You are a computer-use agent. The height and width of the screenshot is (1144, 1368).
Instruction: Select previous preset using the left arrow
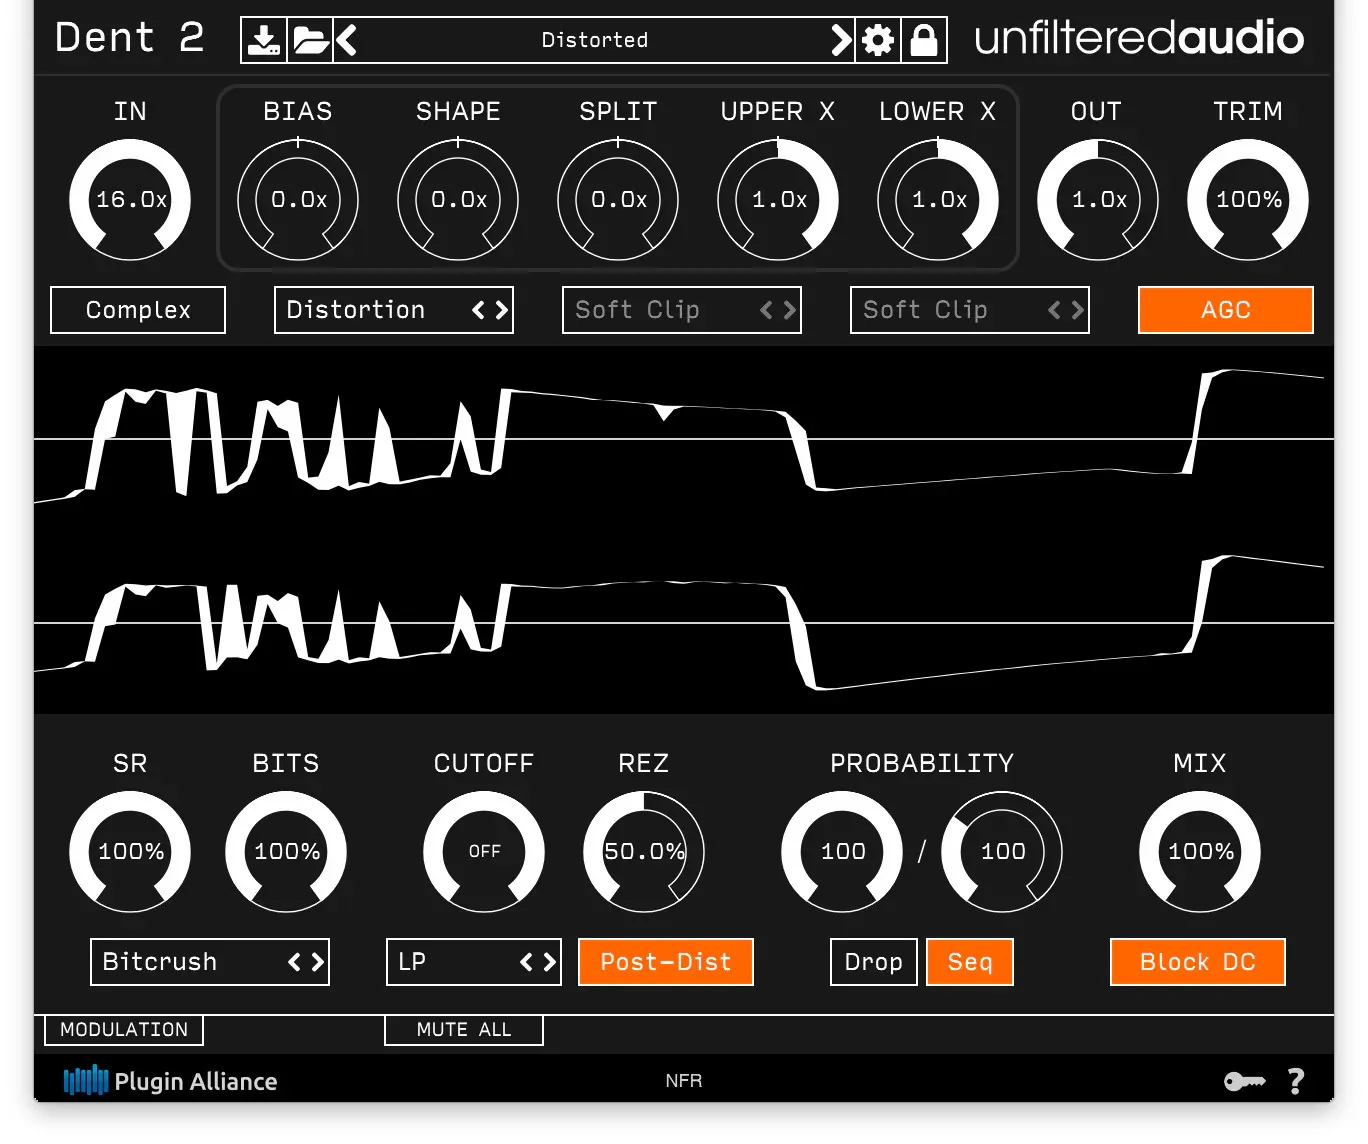click(x=345, y=39)
